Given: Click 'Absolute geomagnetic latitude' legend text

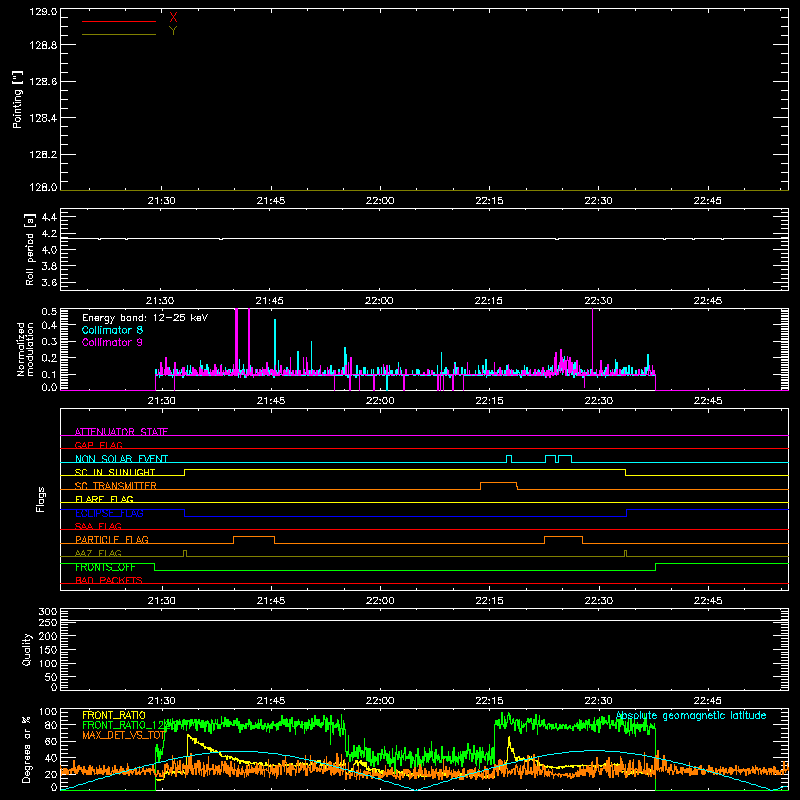Looking at the screenshot, I should pos(691,715).
